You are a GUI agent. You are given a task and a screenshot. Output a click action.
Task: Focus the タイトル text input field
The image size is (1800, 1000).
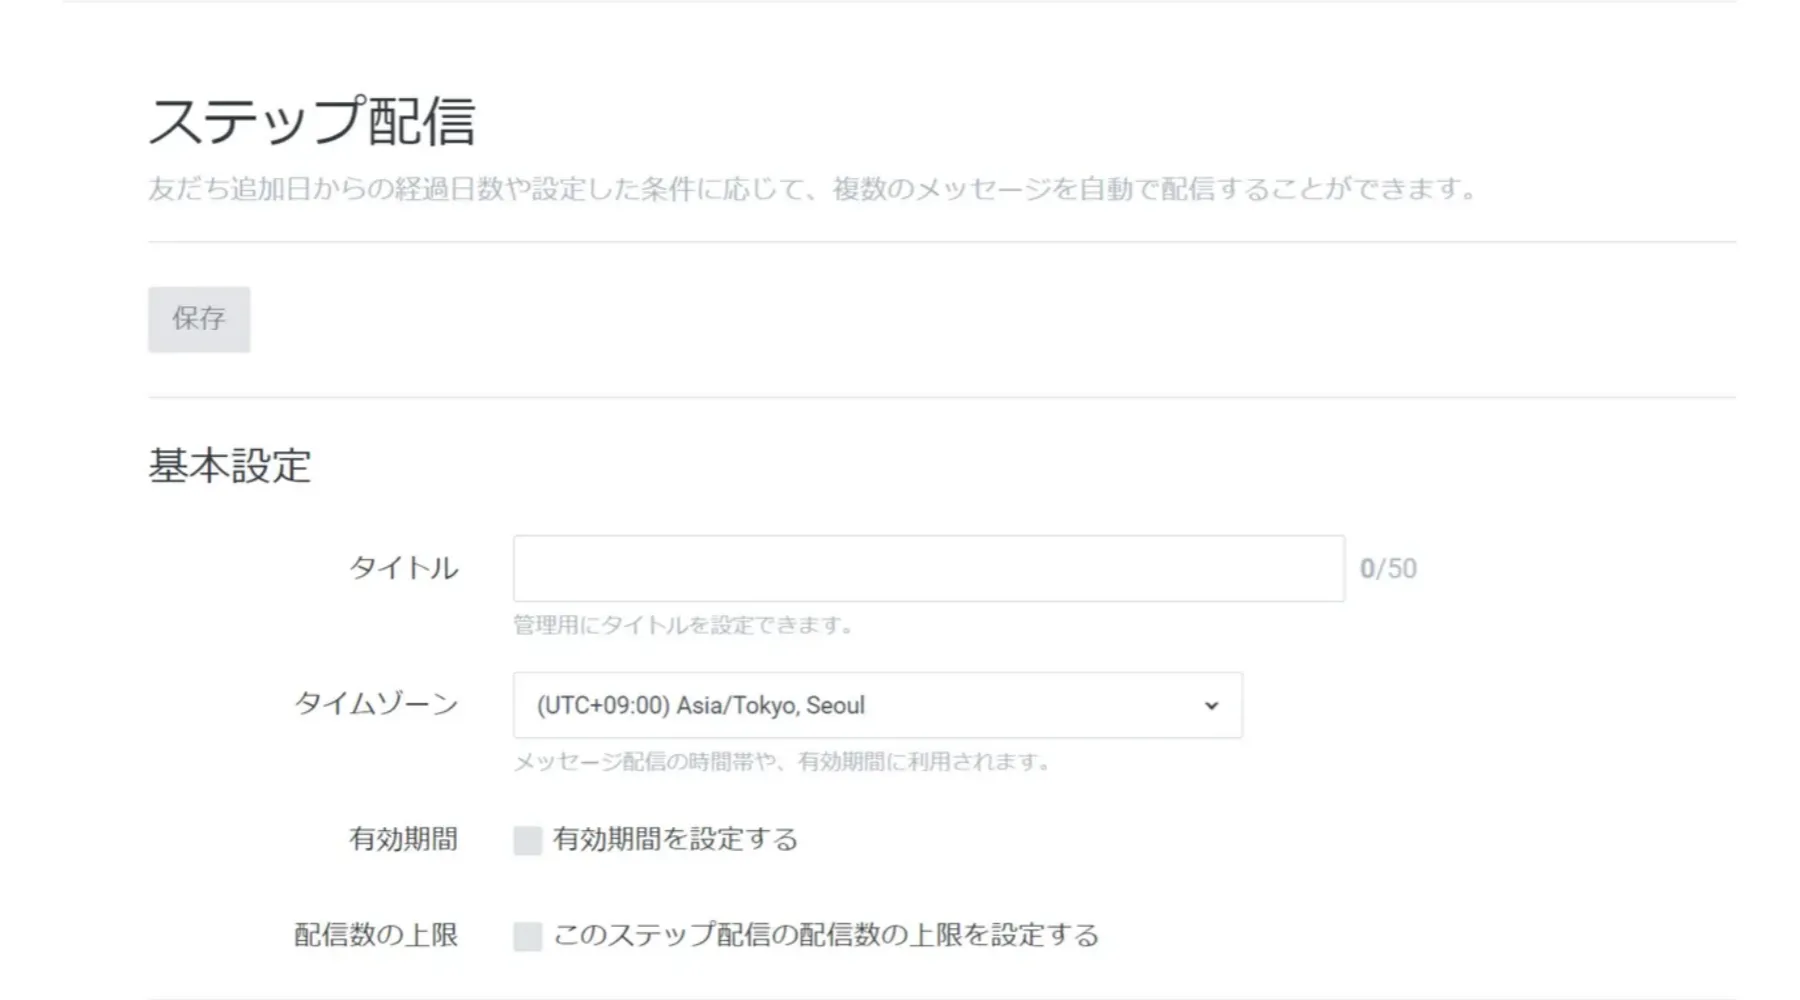click(x=928, y=568)
